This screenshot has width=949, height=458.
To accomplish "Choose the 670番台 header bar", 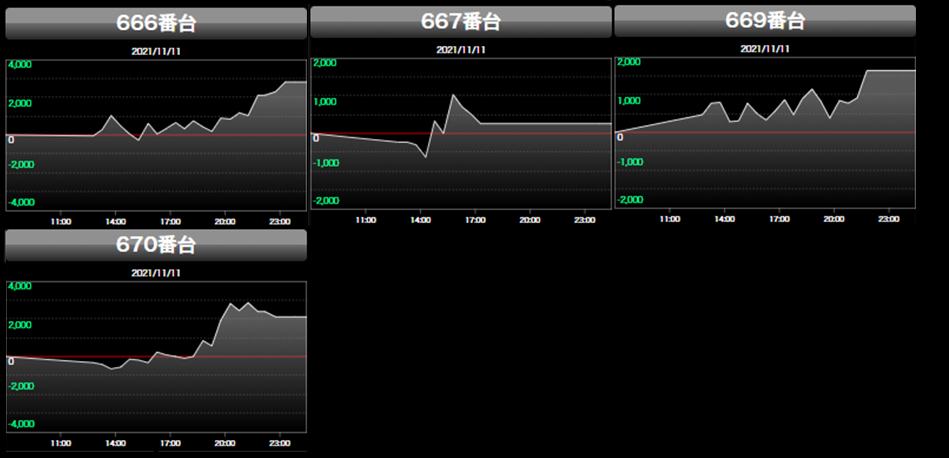I will (155, 245).
